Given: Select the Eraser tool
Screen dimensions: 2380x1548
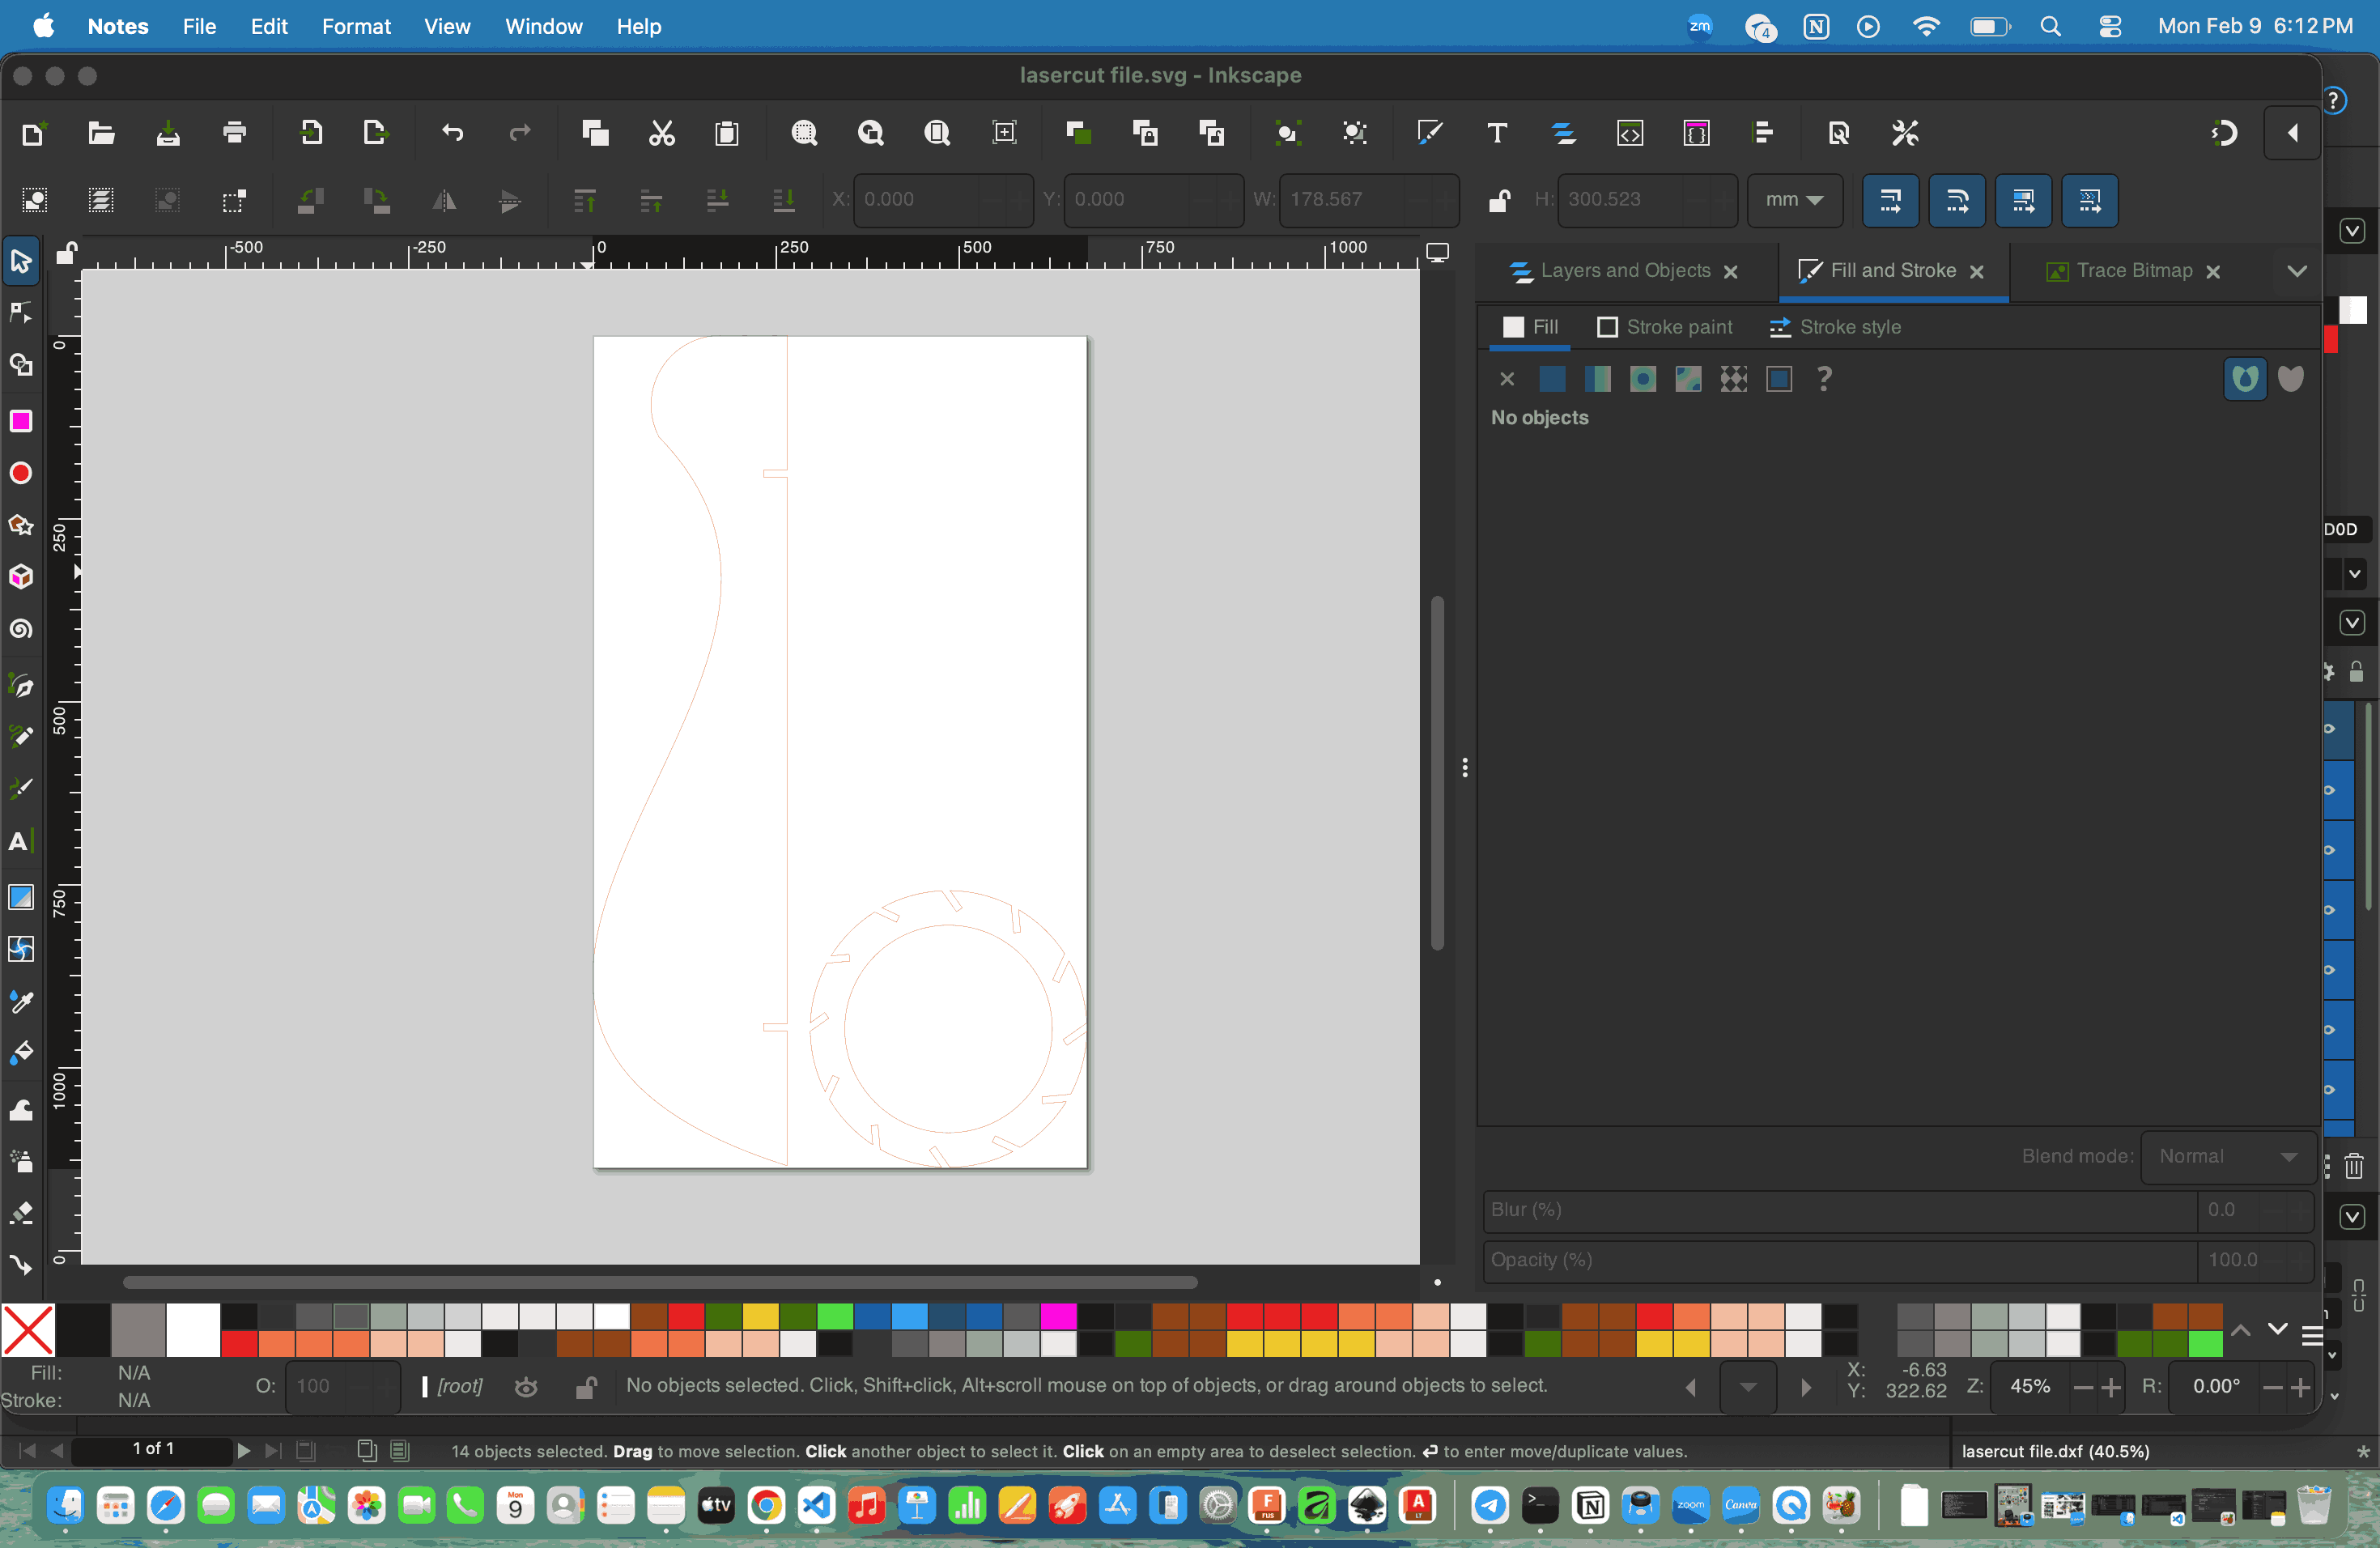Looking at the screenshot, I should coord(21,1212).
